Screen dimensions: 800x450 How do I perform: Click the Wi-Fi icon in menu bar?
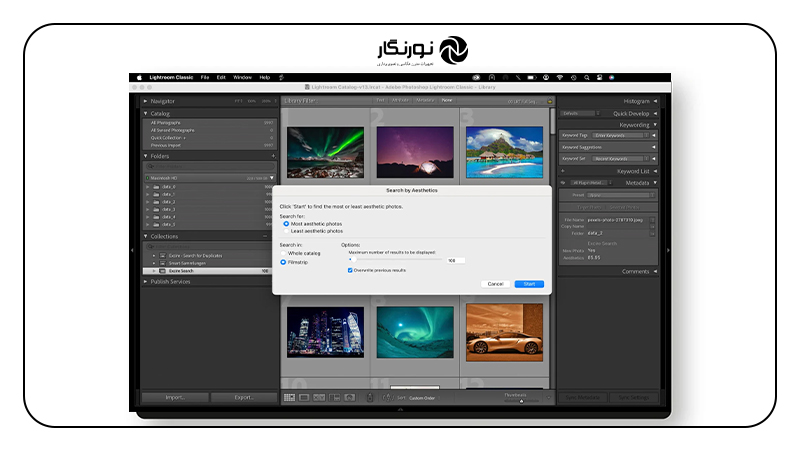(x=560, y=78)
